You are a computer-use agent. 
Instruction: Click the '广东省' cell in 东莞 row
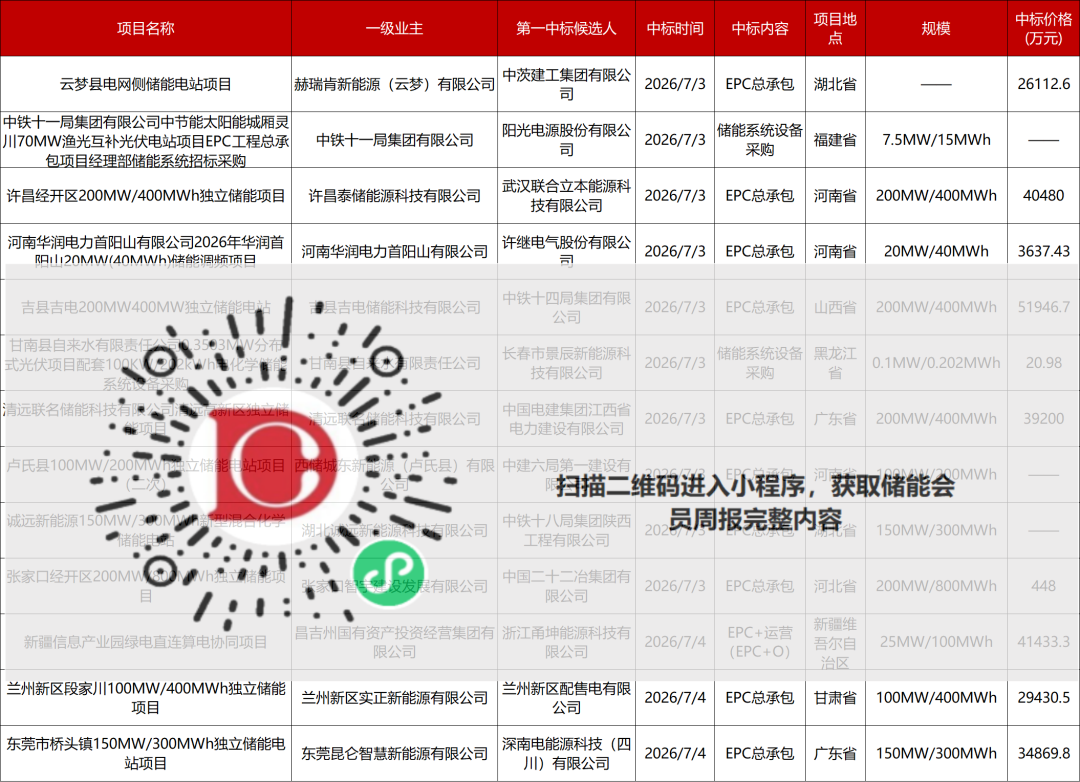[835, 754]
